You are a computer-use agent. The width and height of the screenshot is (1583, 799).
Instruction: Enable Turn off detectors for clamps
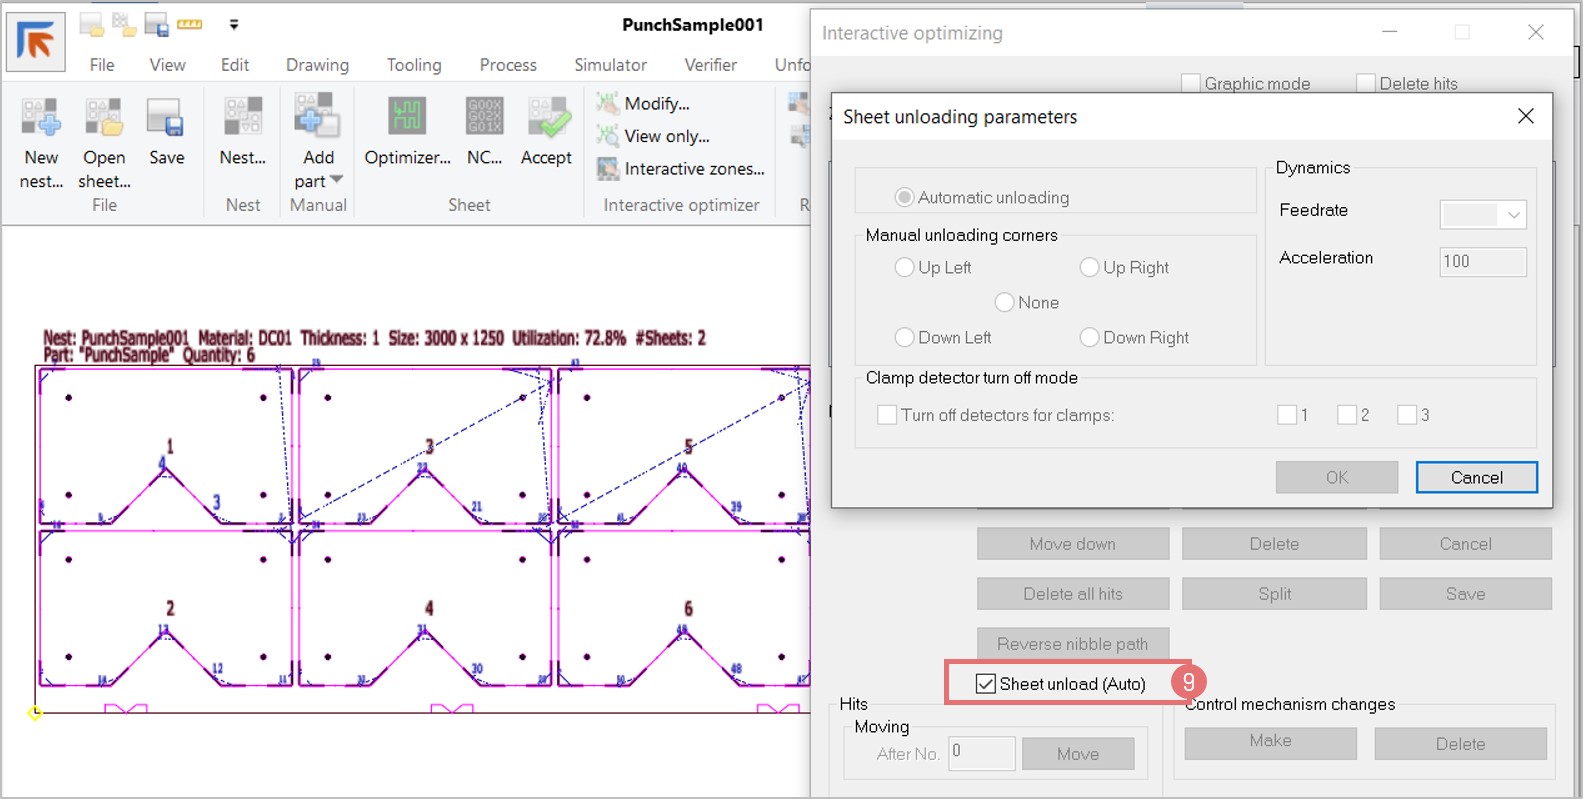tap(887, 415)
